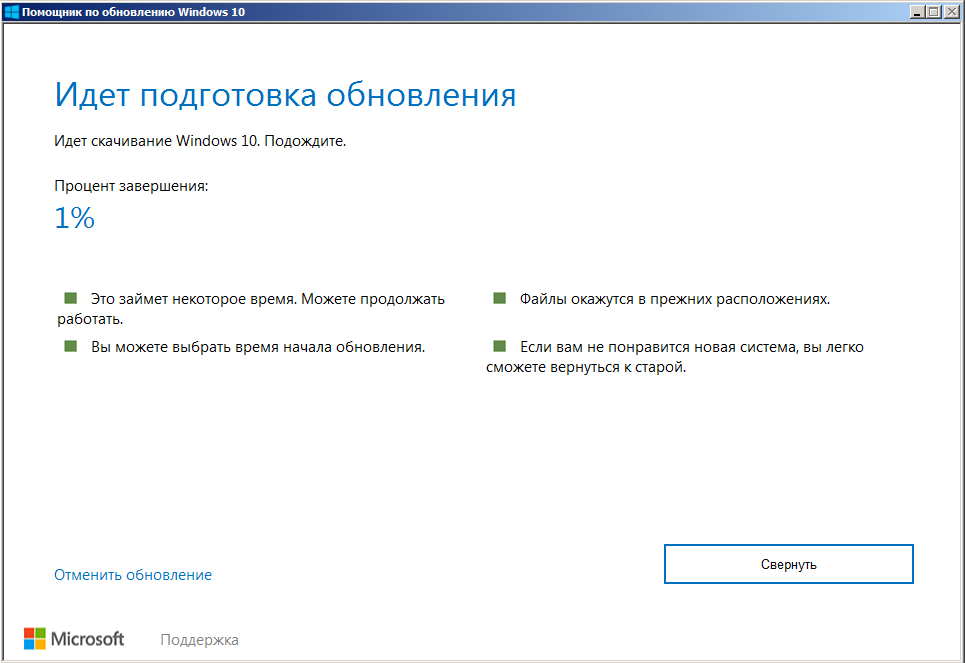965x663 pixels.
Task: Open the Поддержка link
Action: pyautogui.click(x=199, y=640)
